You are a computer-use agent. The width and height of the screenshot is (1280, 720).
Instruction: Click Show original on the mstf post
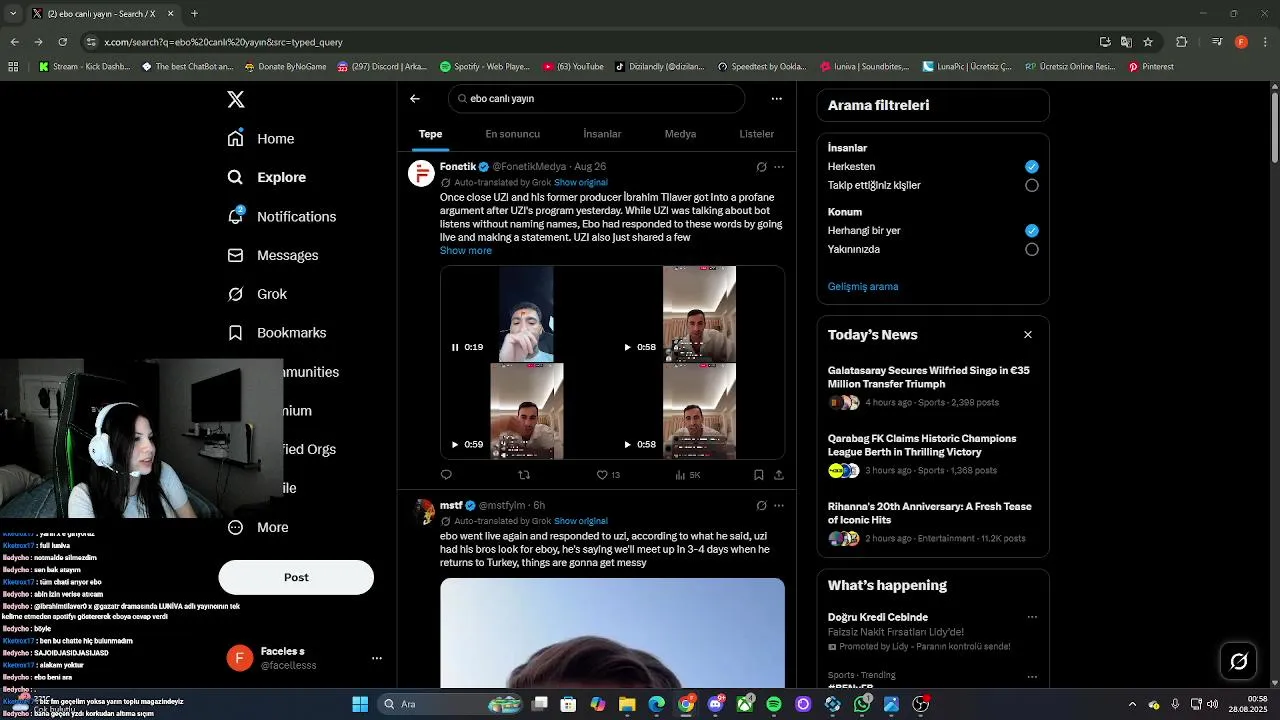point(581,521)
